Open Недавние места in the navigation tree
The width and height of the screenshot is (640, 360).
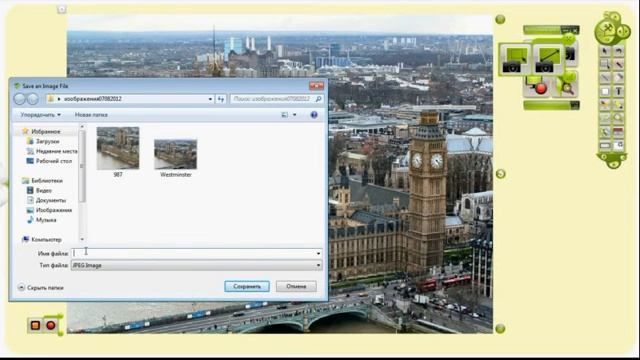[52, 151]
